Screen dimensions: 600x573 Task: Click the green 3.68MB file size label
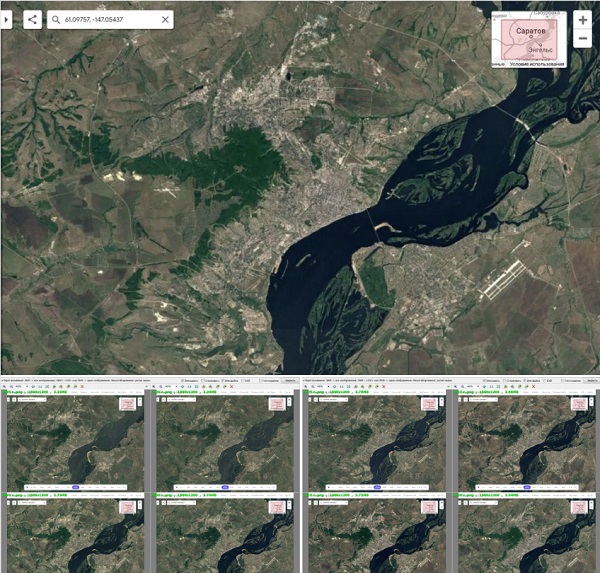pyautogui.click(x=512, y=392)
